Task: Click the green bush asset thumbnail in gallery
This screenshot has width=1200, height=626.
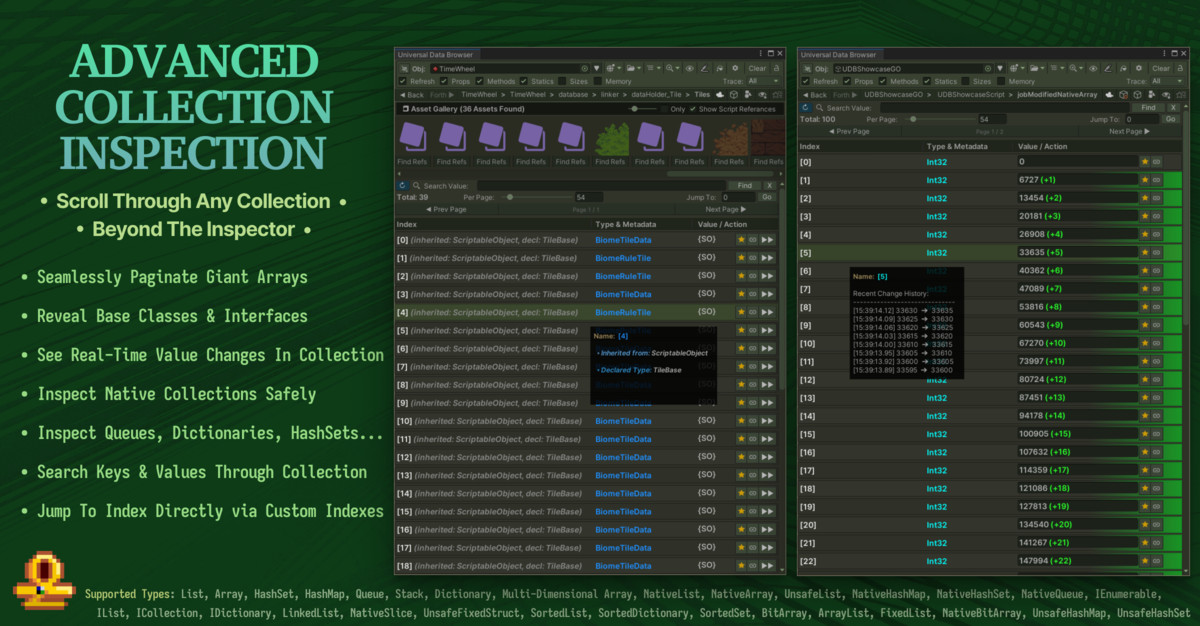Action: click(612, 140)
